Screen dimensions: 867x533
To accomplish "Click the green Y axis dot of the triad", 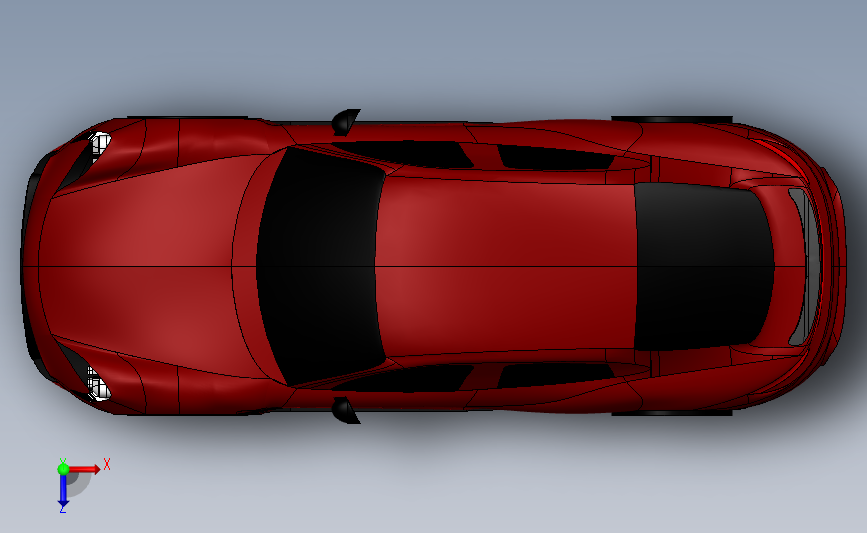I will 63,469.
